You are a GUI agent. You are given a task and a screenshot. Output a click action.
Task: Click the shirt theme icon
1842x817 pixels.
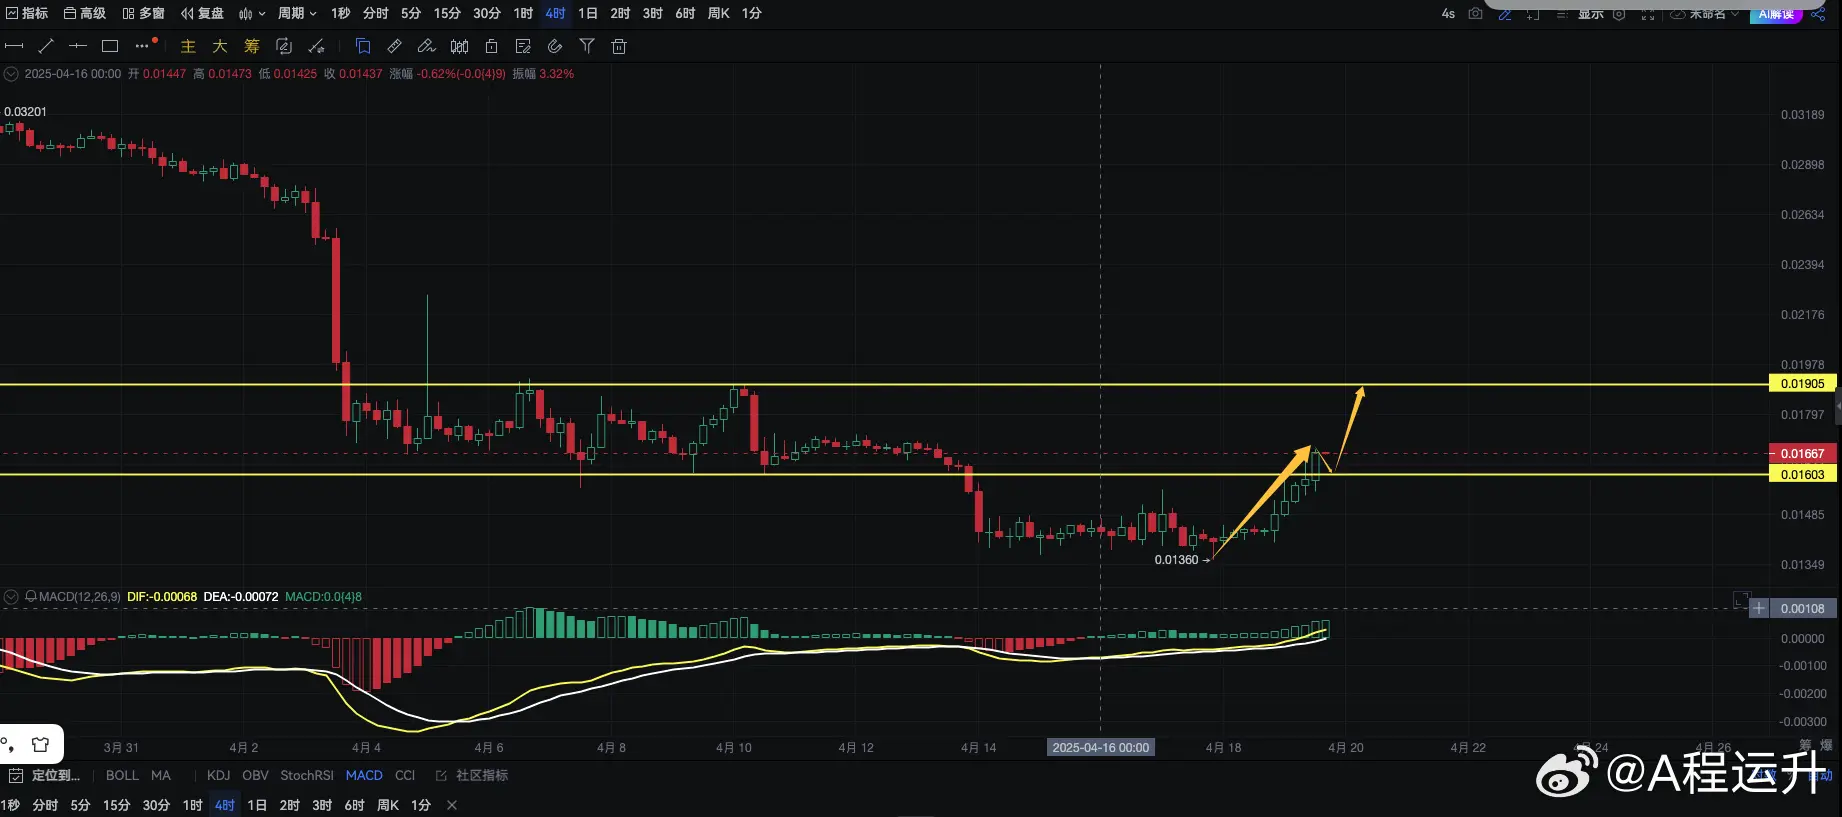40,744
